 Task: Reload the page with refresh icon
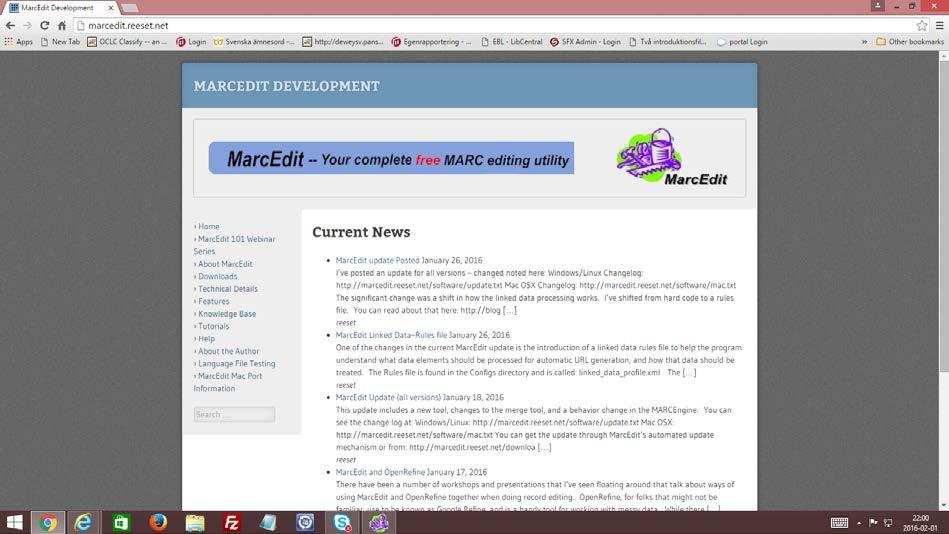pyautogui.click(x=44, y=25)
